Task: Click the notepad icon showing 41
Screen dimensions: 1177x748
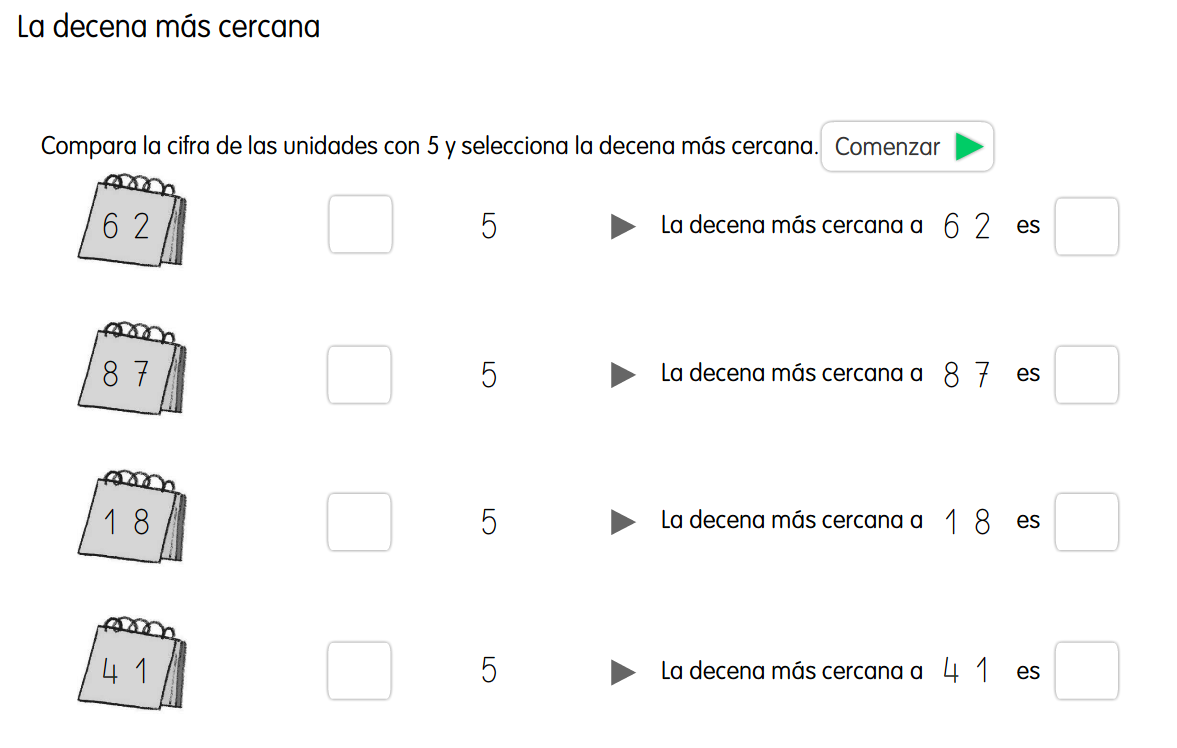Action: point(131,668)
